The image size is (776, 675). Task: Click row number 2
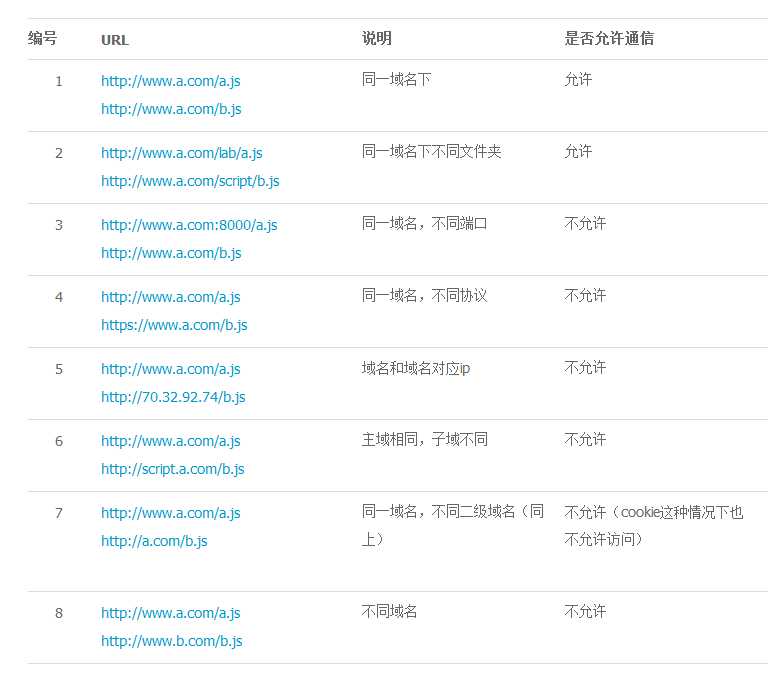coord(59,153)
